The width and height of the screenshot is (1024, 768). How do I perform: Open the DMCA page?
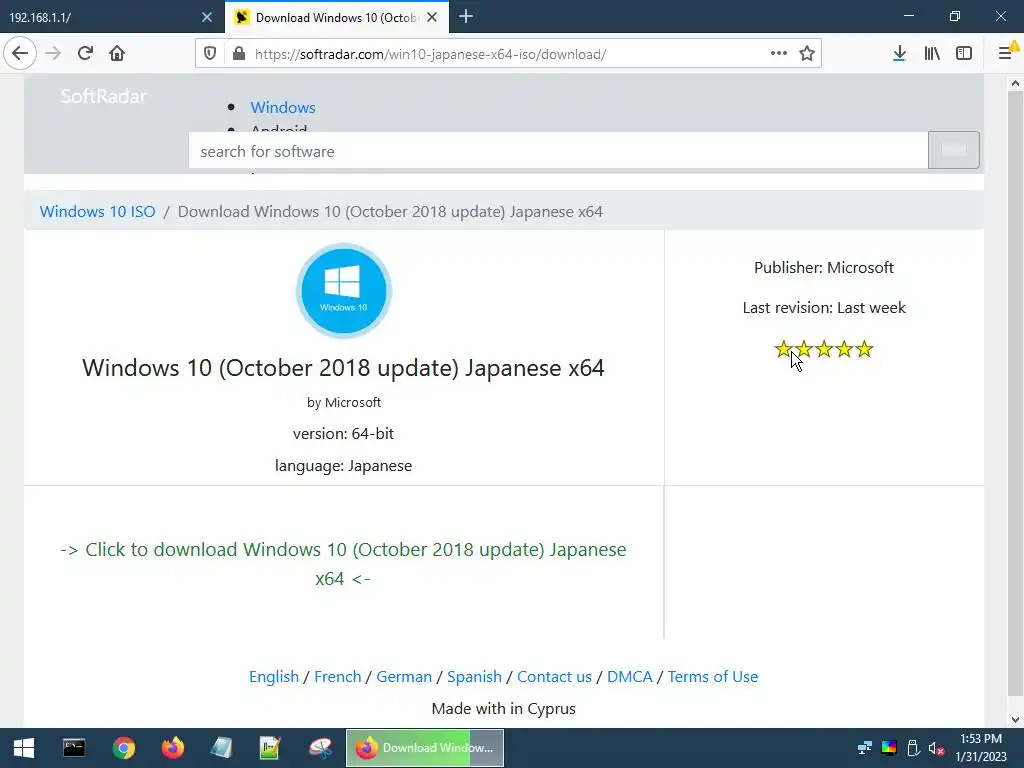(630, 677)
